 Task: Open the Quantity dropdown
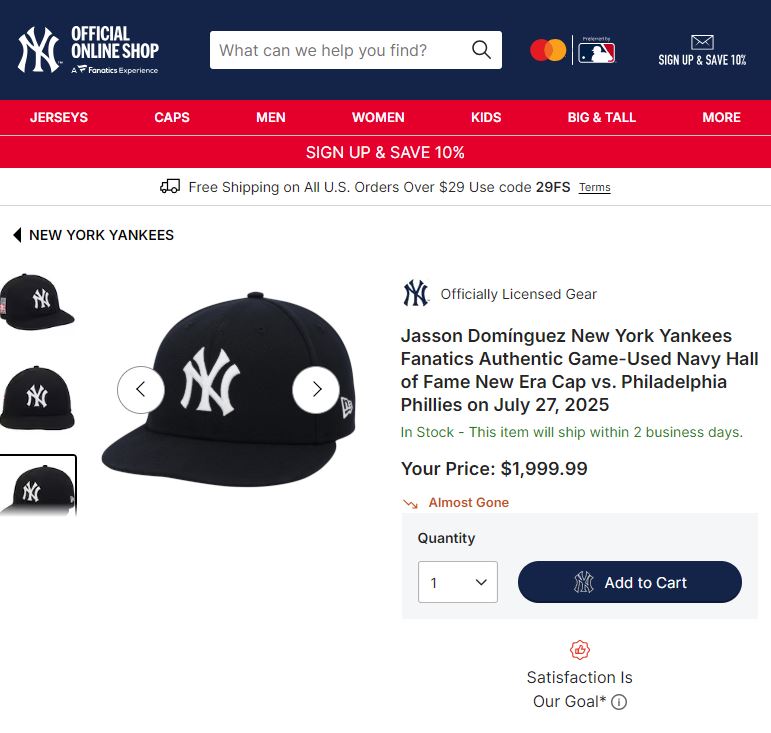pos(457,582)
